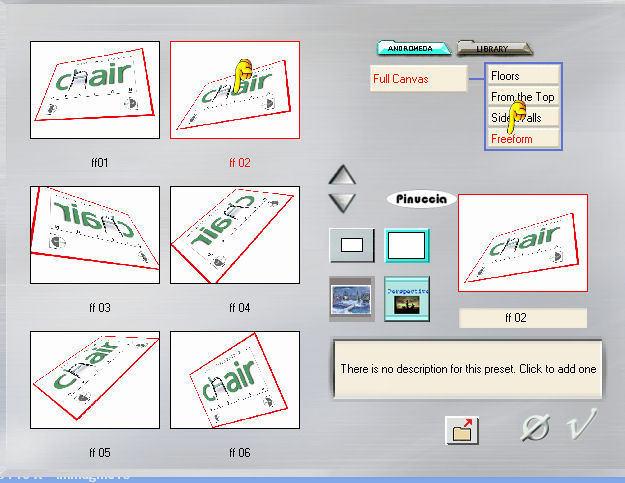Open the Library tab
This screenshot has width=625, height=483.
pos(494,48)
